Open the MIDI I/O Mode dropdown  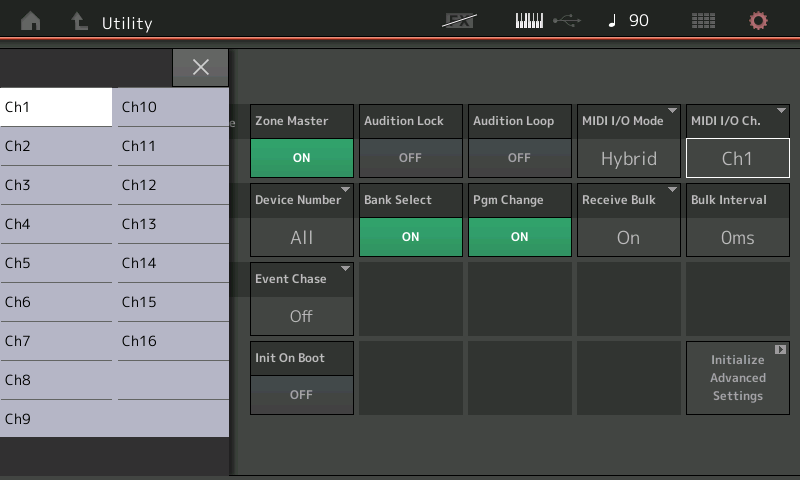tap(628, 158)
